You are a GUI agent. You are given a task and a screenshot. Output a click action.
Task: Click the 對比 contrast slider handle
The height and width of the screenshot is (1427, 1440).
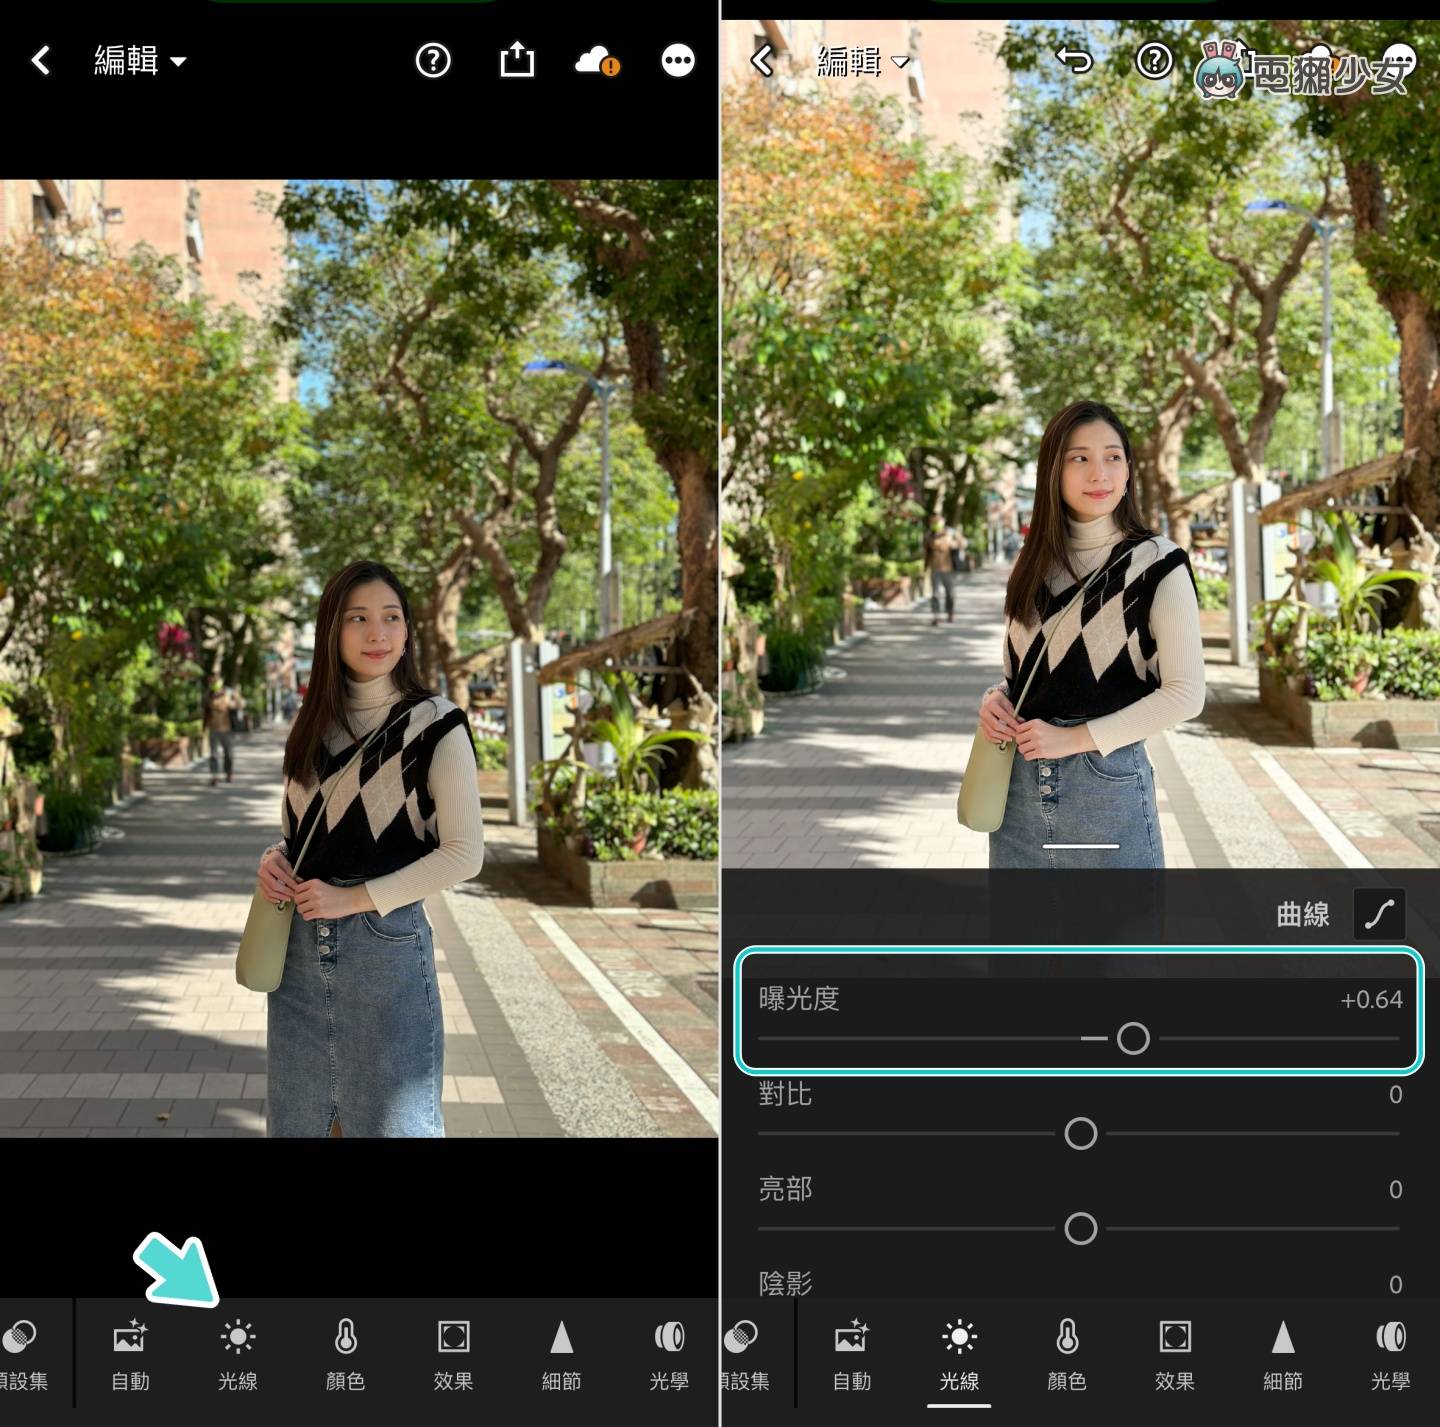1081,1133
